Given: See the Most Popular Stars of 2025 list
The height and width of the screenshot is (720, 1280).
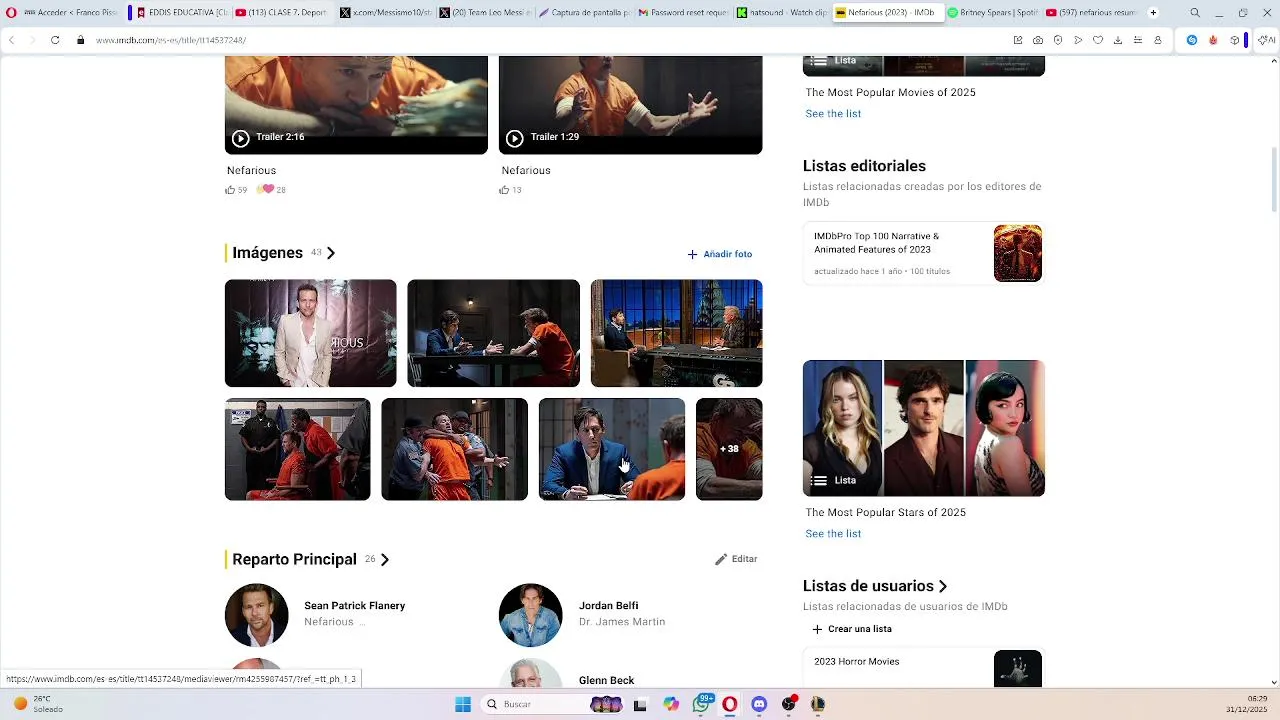Looking at the screenshot, I should pos(833,534).
